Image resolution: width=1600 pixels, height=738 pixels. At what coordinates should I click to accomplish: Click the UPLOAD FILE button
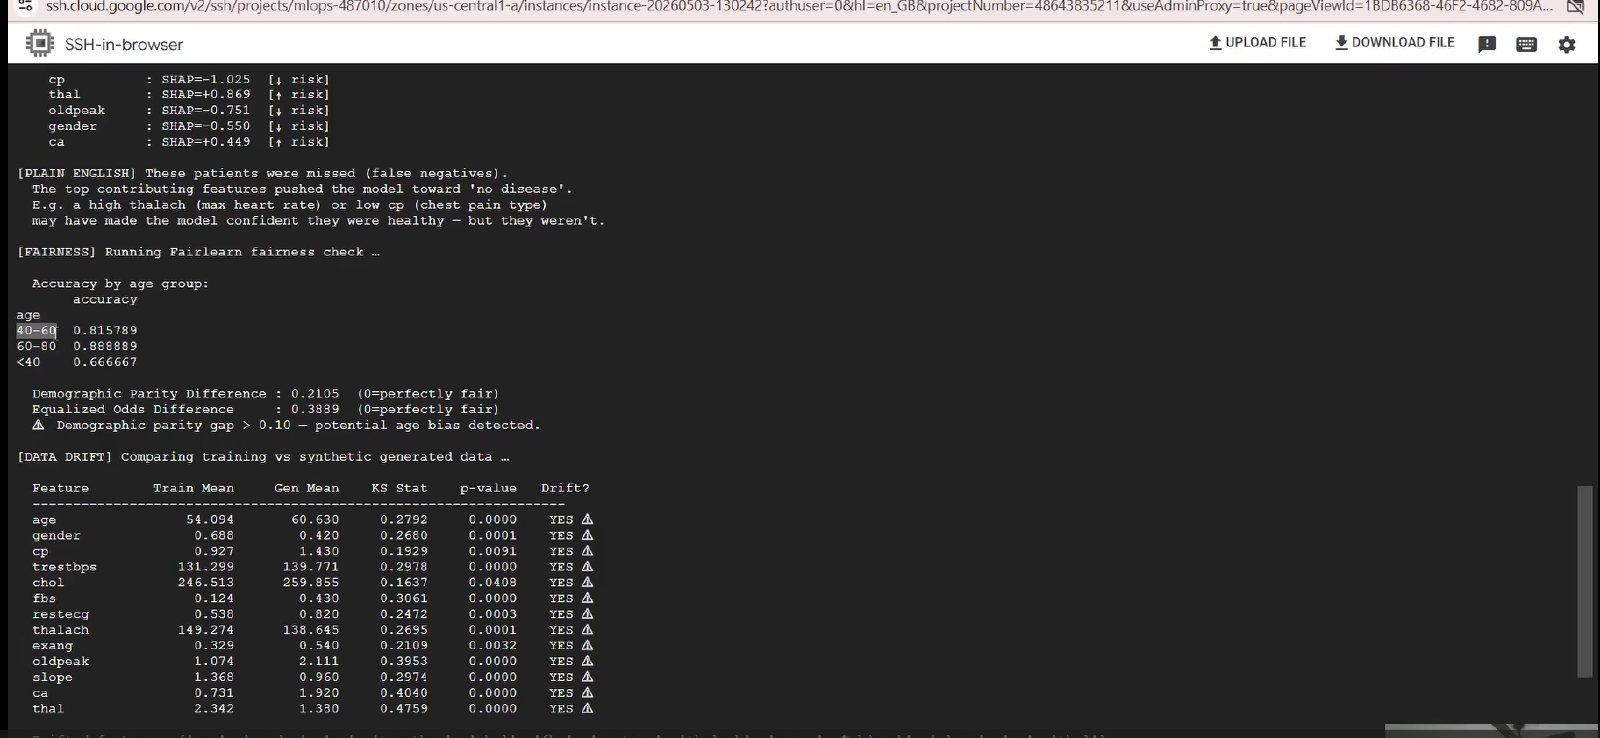[x=1257, y=43]
